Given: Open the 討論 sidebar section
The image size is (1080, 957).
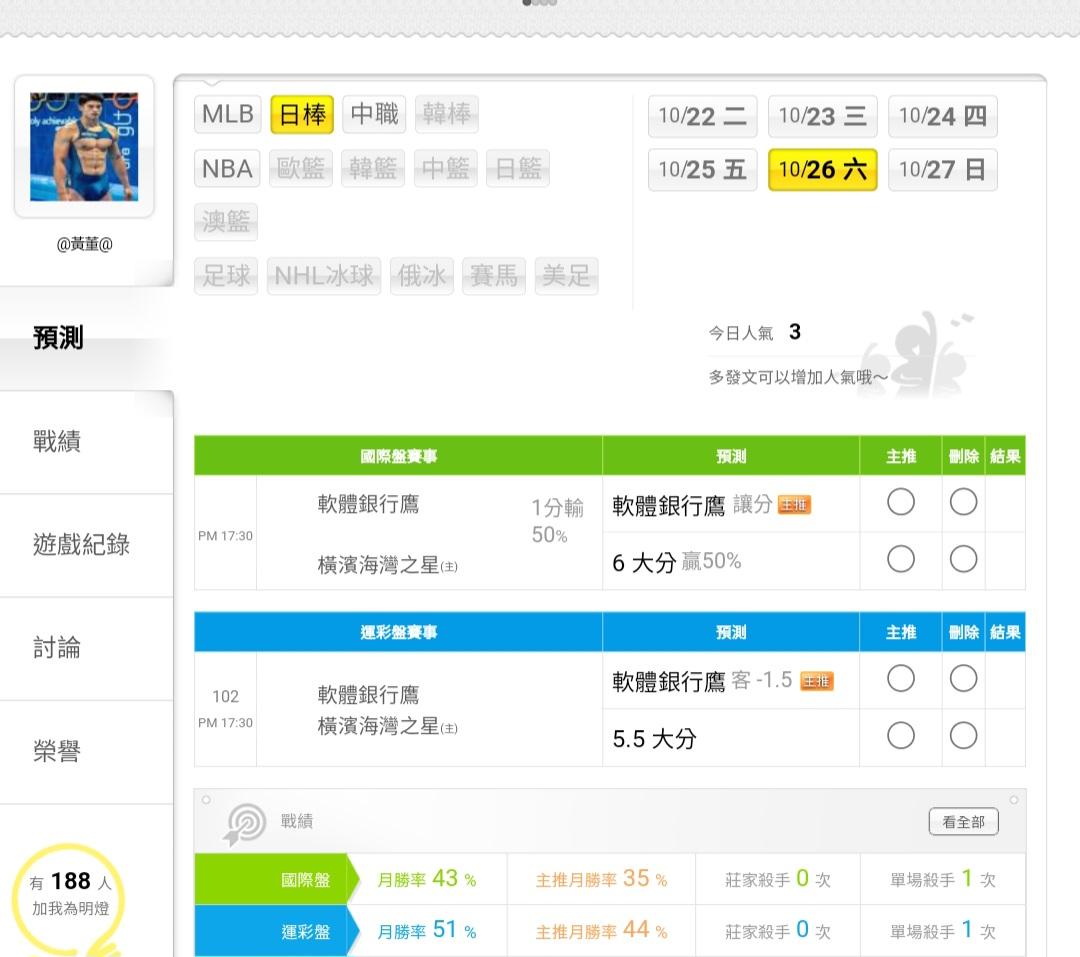Looking at the screenshot, I should point(86,648).
